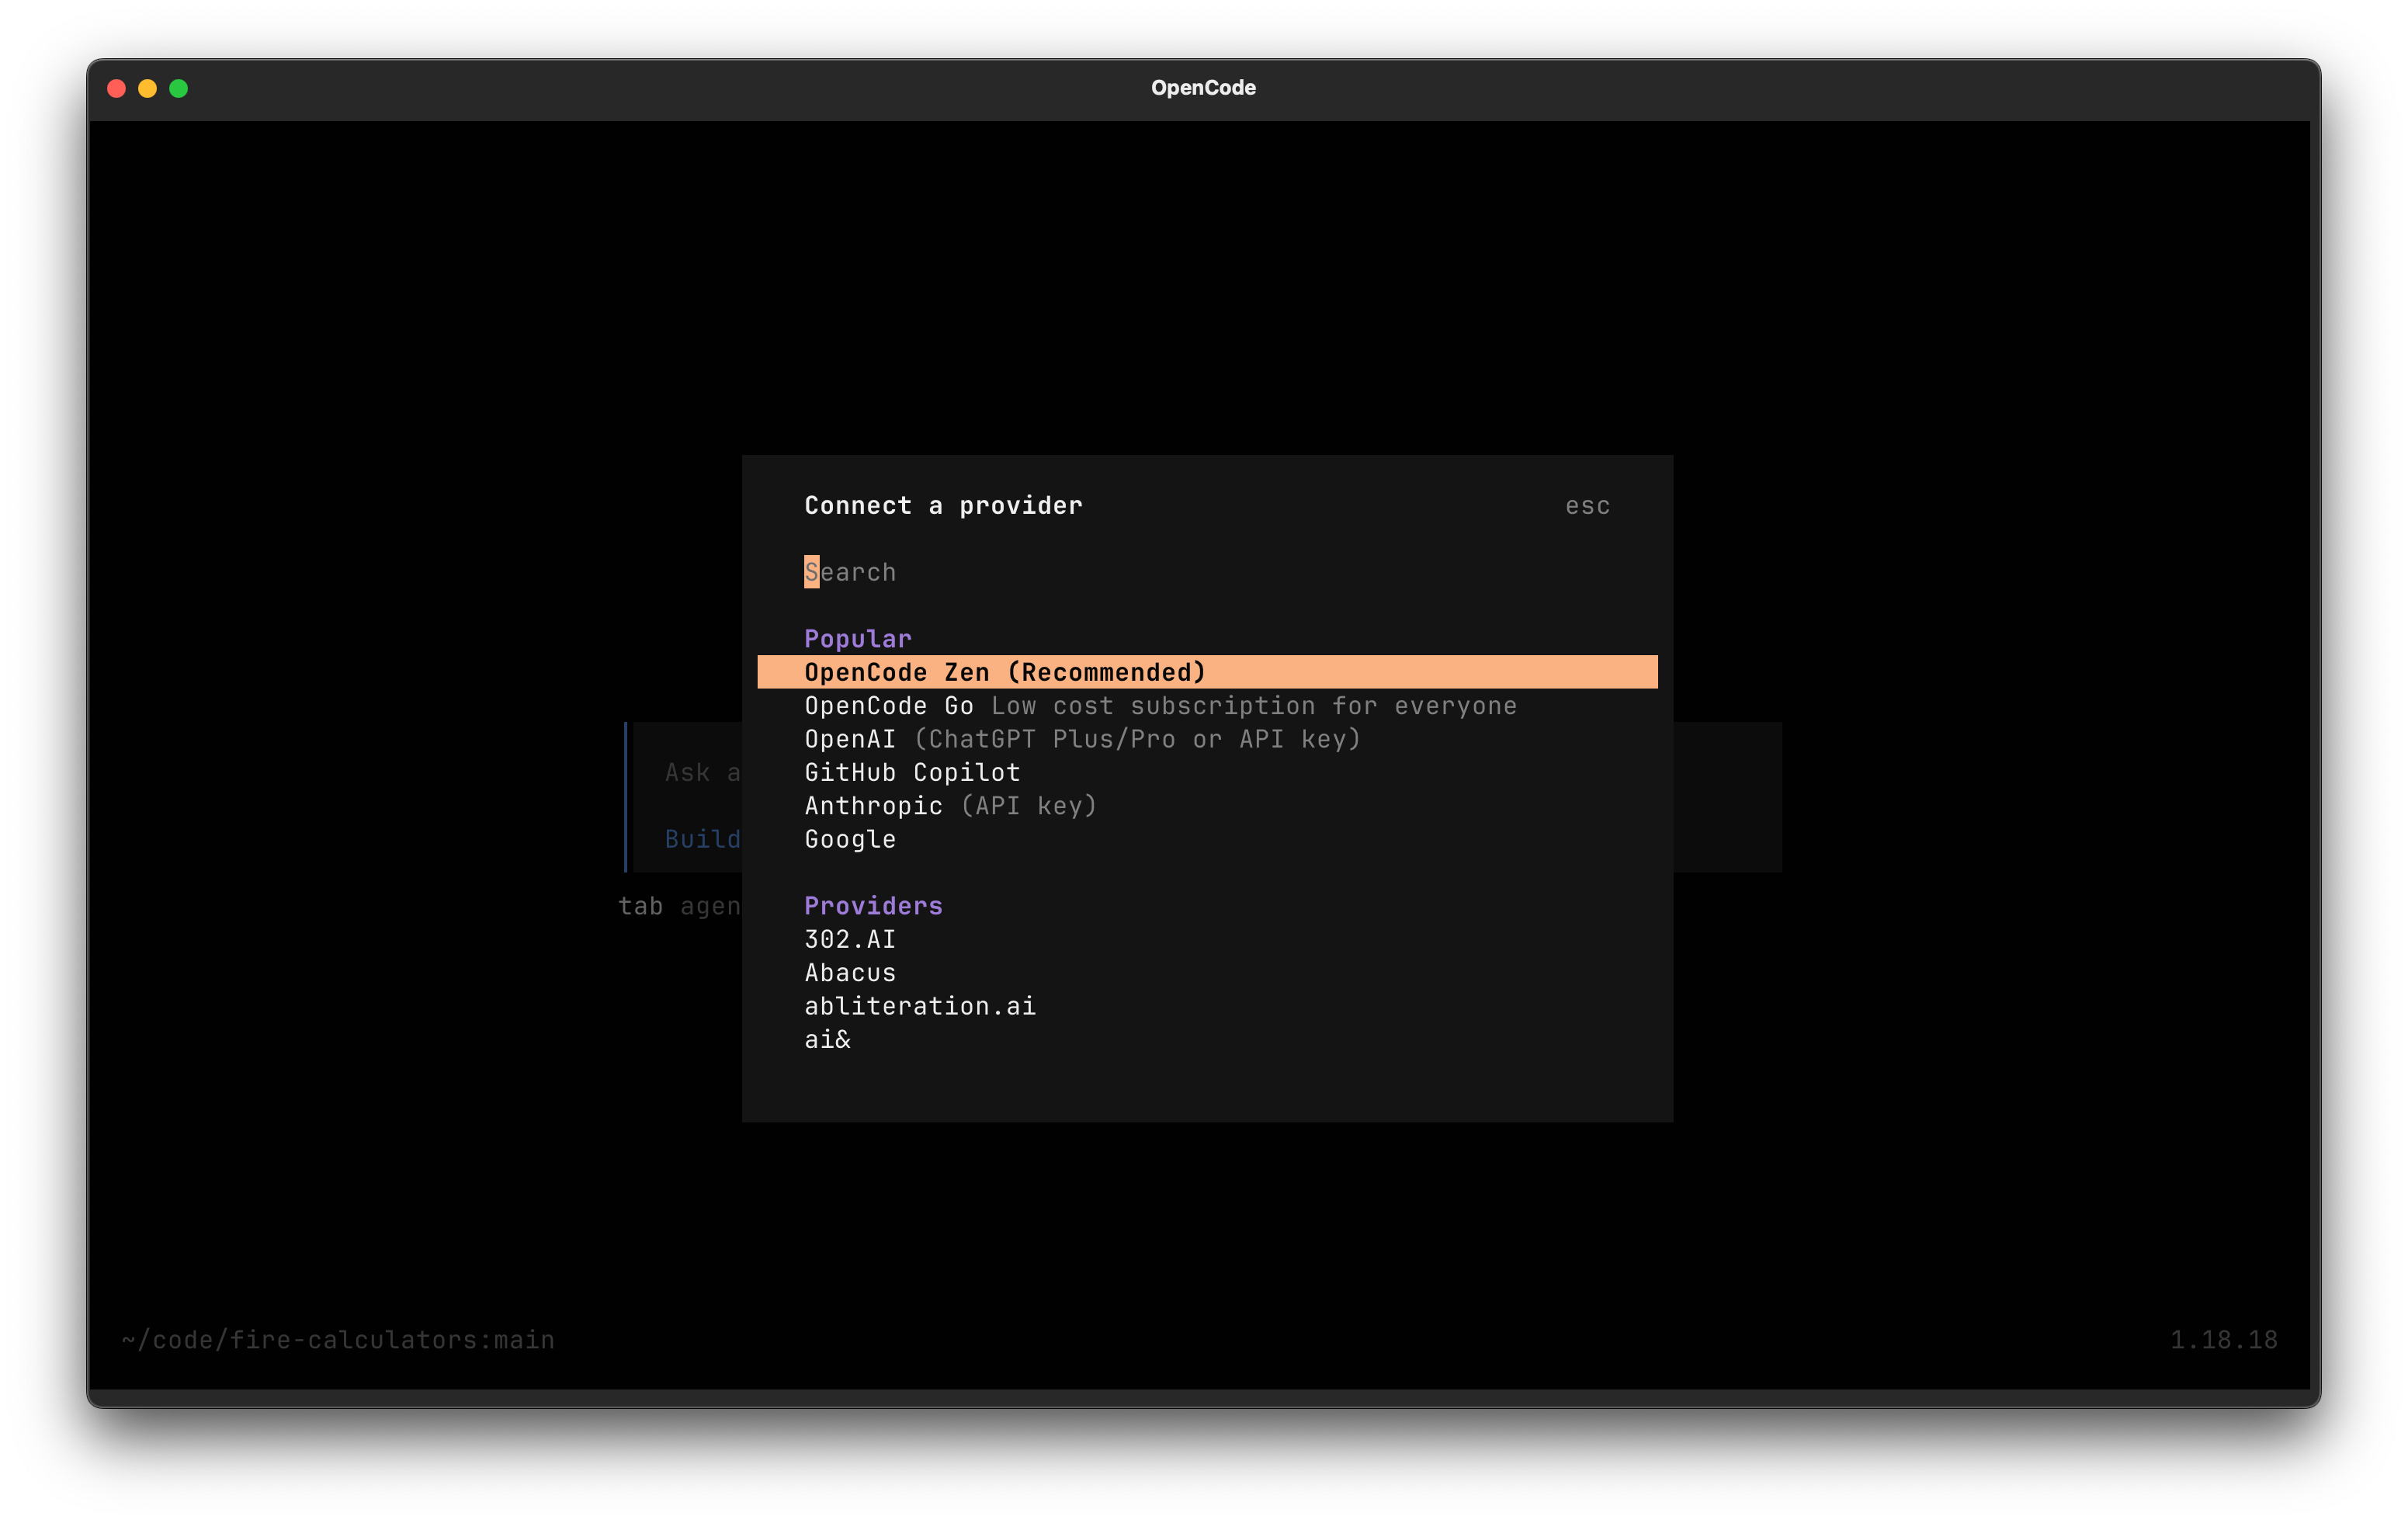Click the Connect a provider dialog title
This screenshot has height=1523, width=2408.
[943, 506]
